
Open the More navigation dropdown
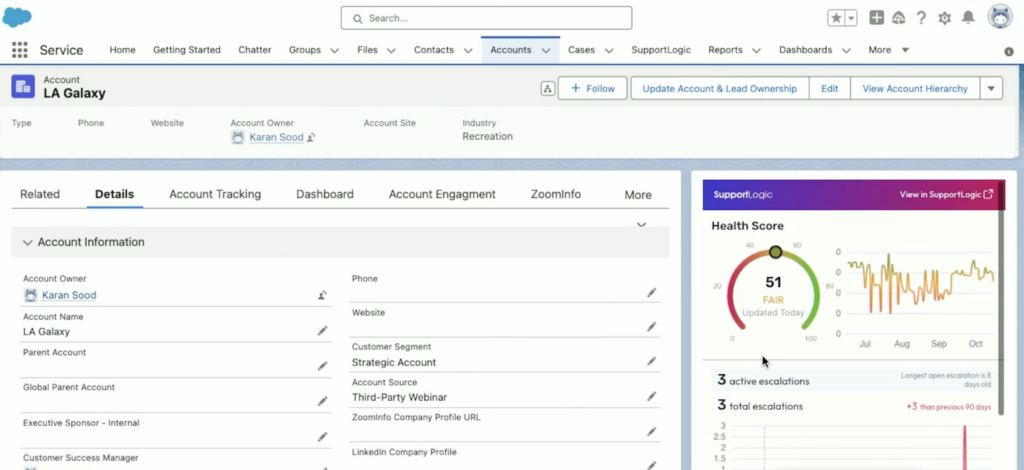[889, 50]
